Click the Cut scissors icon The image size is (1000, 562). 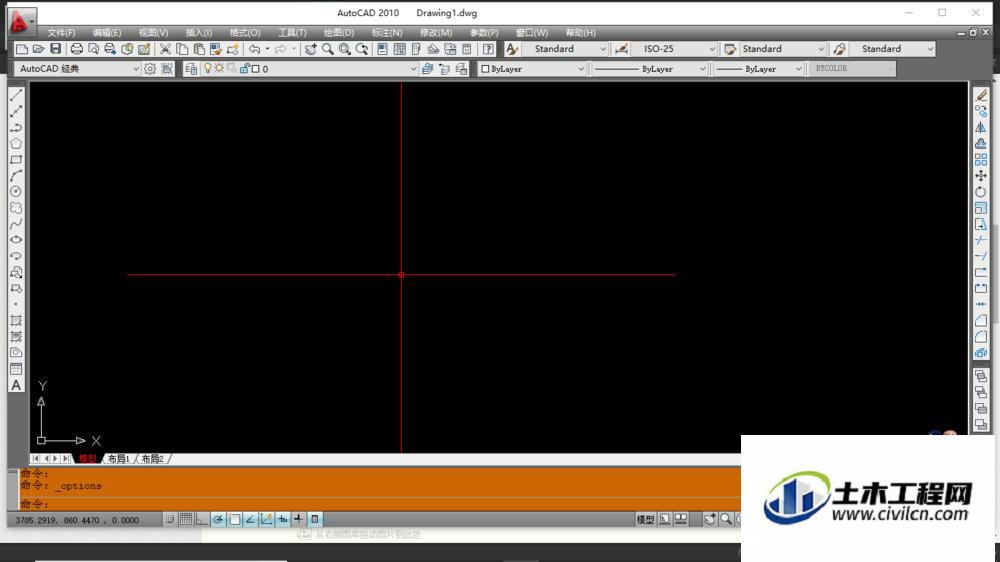(x=165, y=49)
